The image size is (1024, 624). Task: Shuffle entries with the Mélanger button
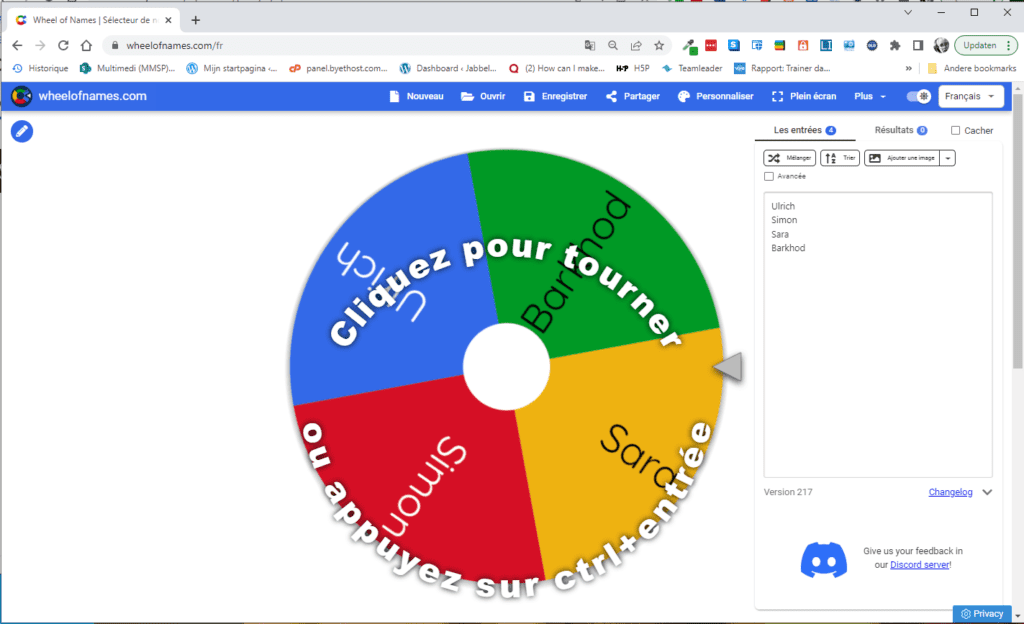coord(789,158)
